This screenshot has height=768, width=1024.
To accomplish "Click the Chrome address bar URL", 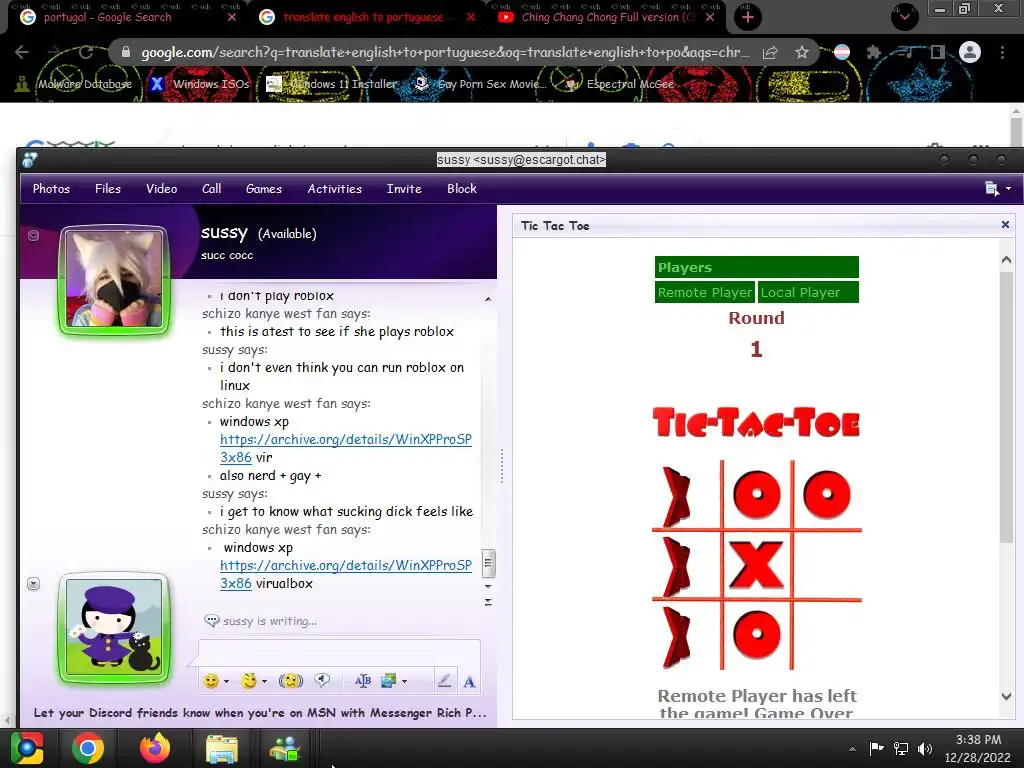I will pyautogui.click(x=445, y=52).
